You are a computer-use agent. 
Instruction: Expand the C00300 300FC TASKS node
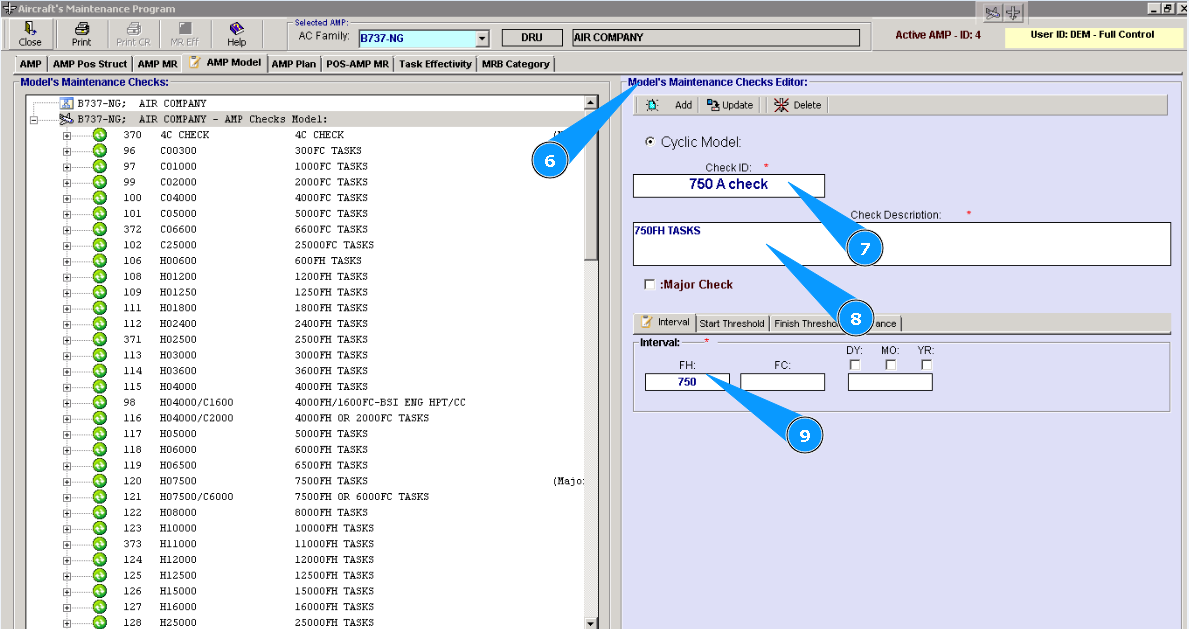[67, 151]
